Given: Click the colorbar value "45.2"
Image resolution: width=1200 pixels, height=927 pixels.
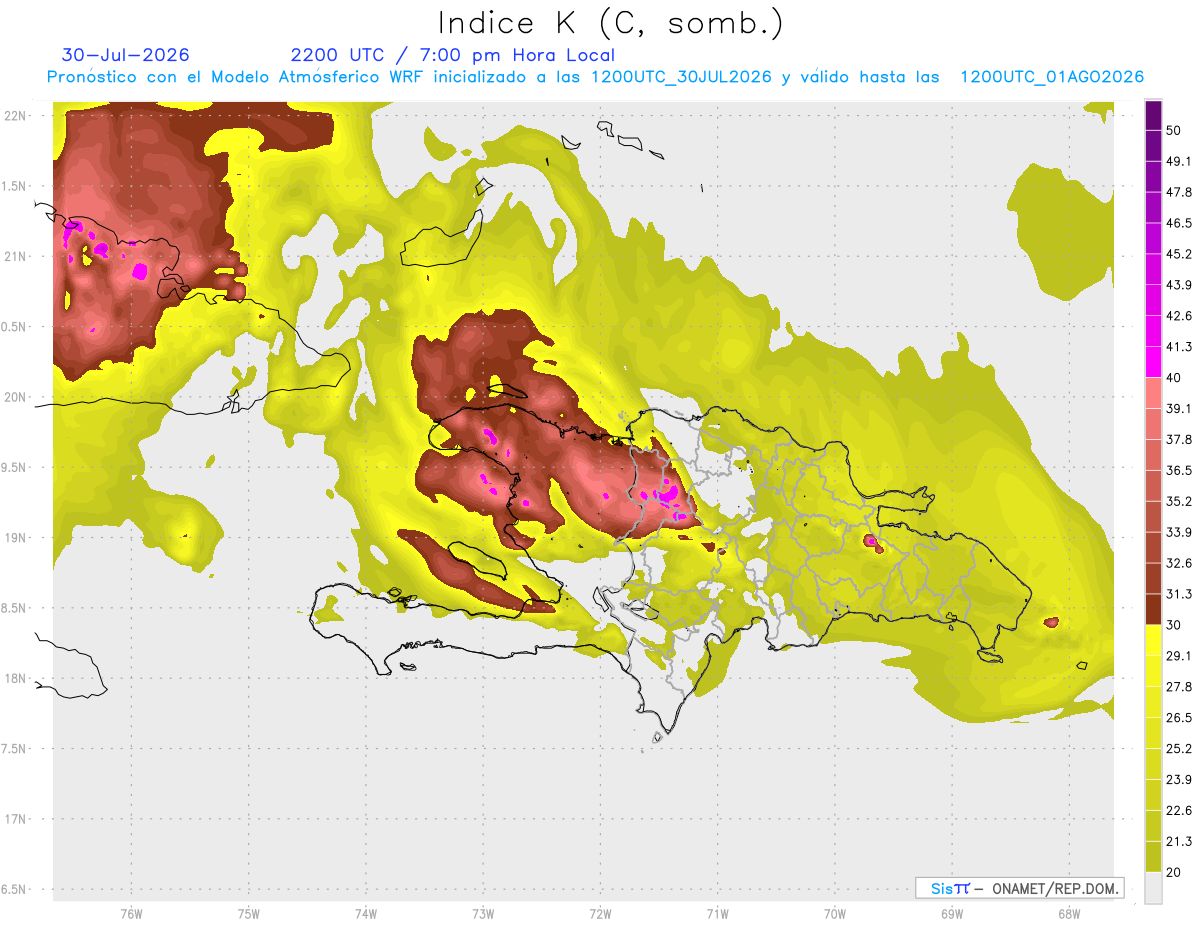Looking at the screenshot, I should click(1179, 254).
